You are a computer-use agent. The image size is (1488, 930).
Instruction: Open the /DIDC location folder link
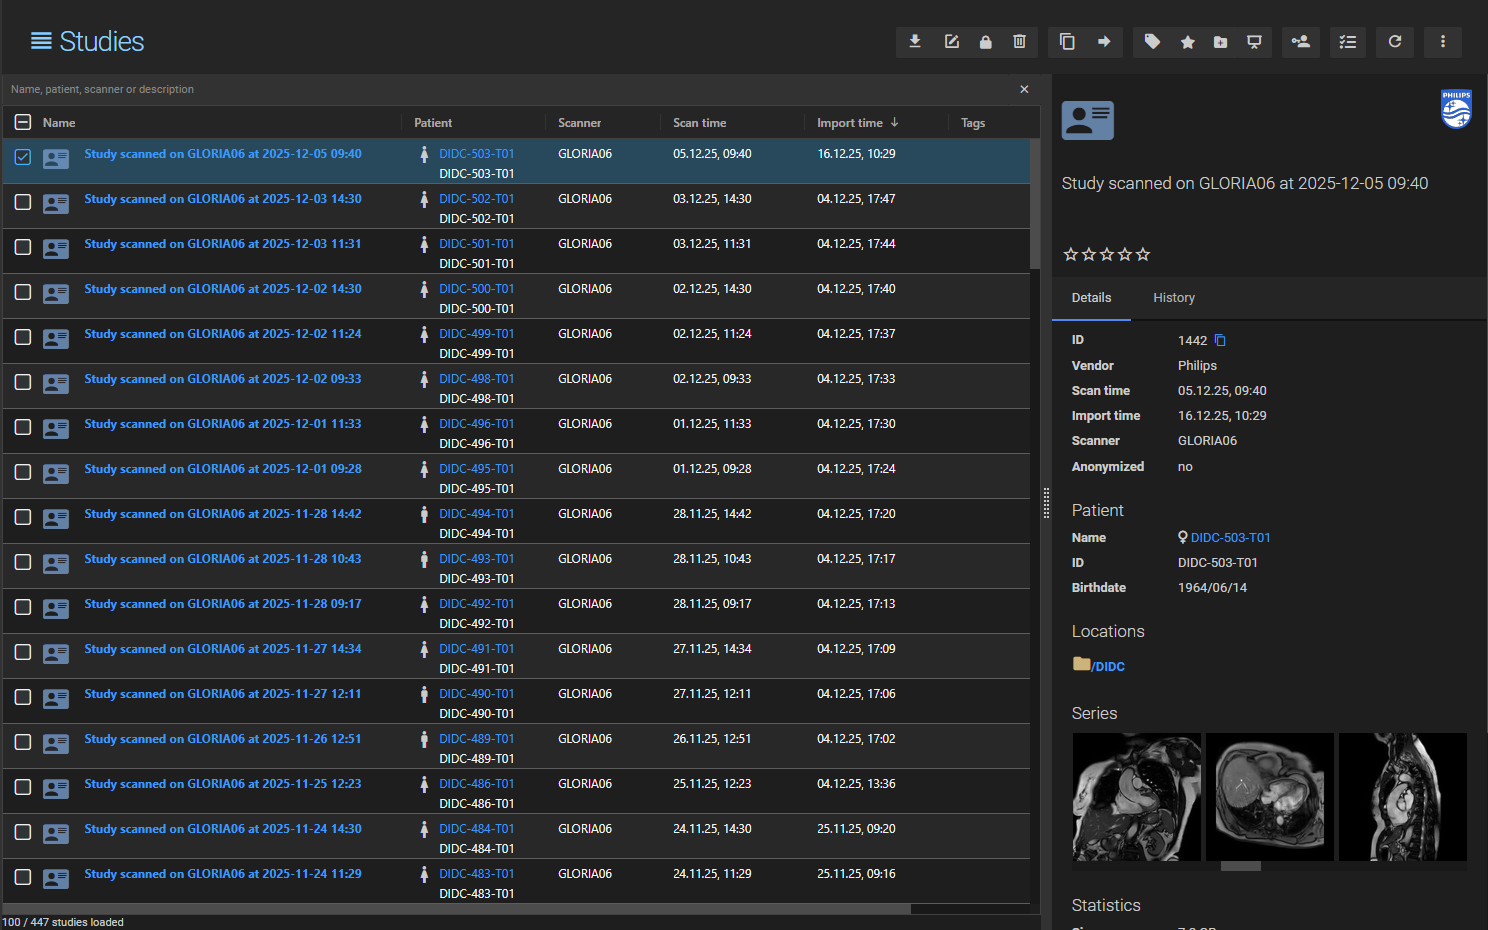click(1107, 666)
